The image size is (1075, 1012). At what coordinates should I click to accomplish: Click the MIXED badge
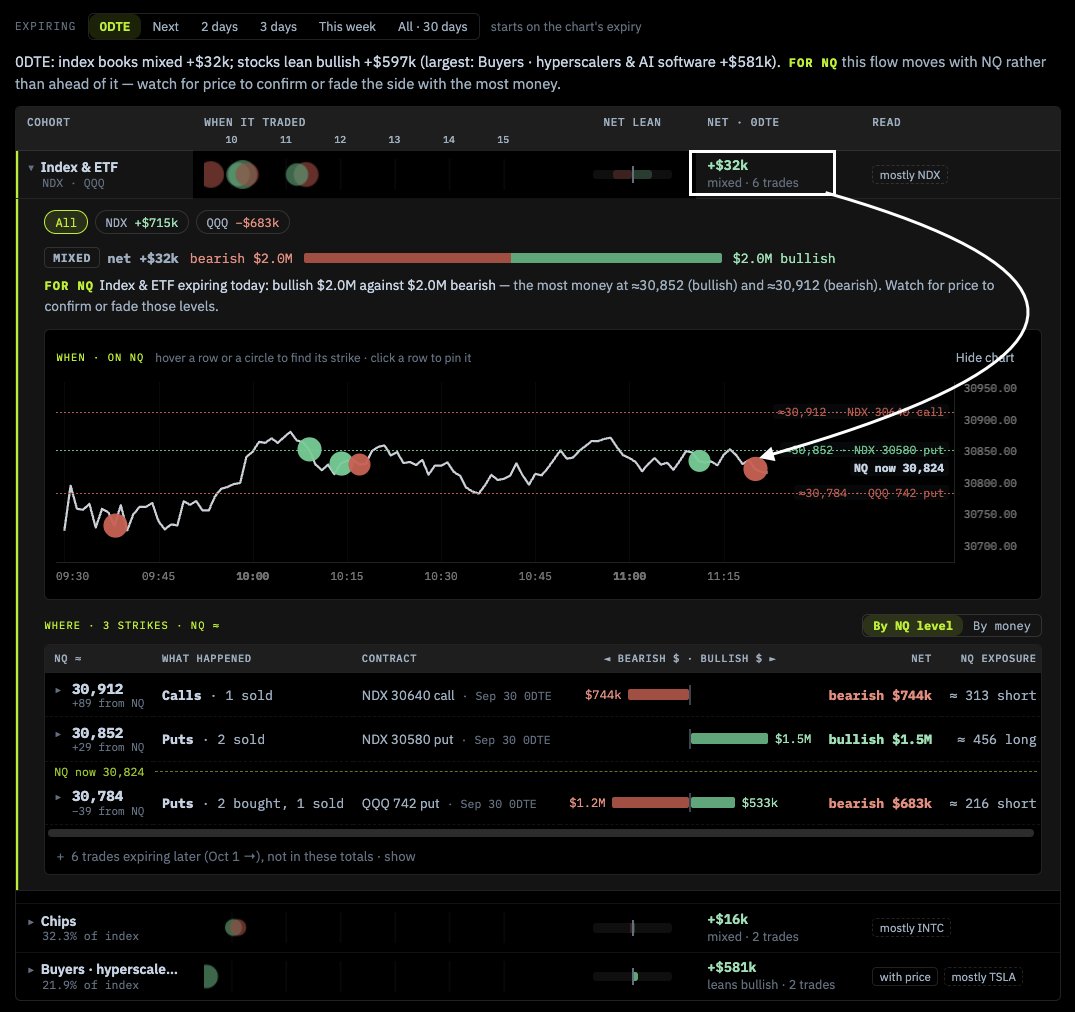click(71, 258)
